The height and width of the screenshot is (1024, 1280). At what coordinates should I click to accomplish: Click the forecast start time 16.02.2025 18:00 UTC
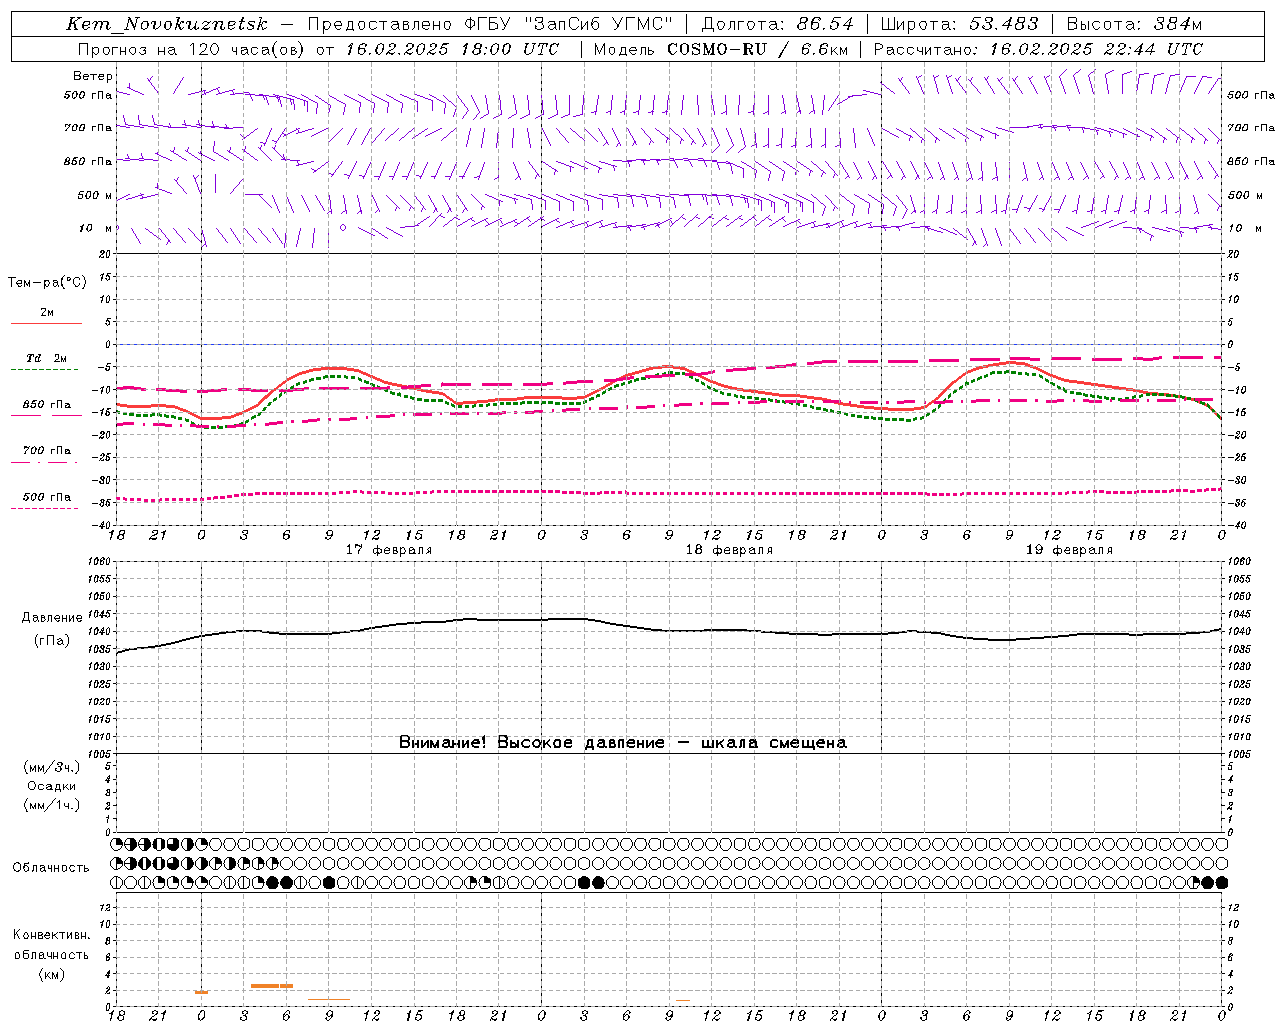click(x=452, y=49)
